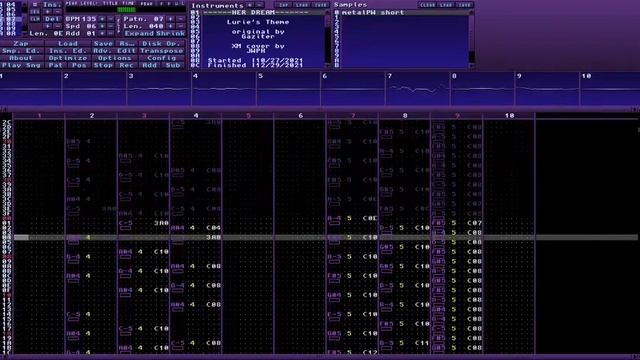Select order list entry 09
The image size is (640, 360).
point(11,29)
